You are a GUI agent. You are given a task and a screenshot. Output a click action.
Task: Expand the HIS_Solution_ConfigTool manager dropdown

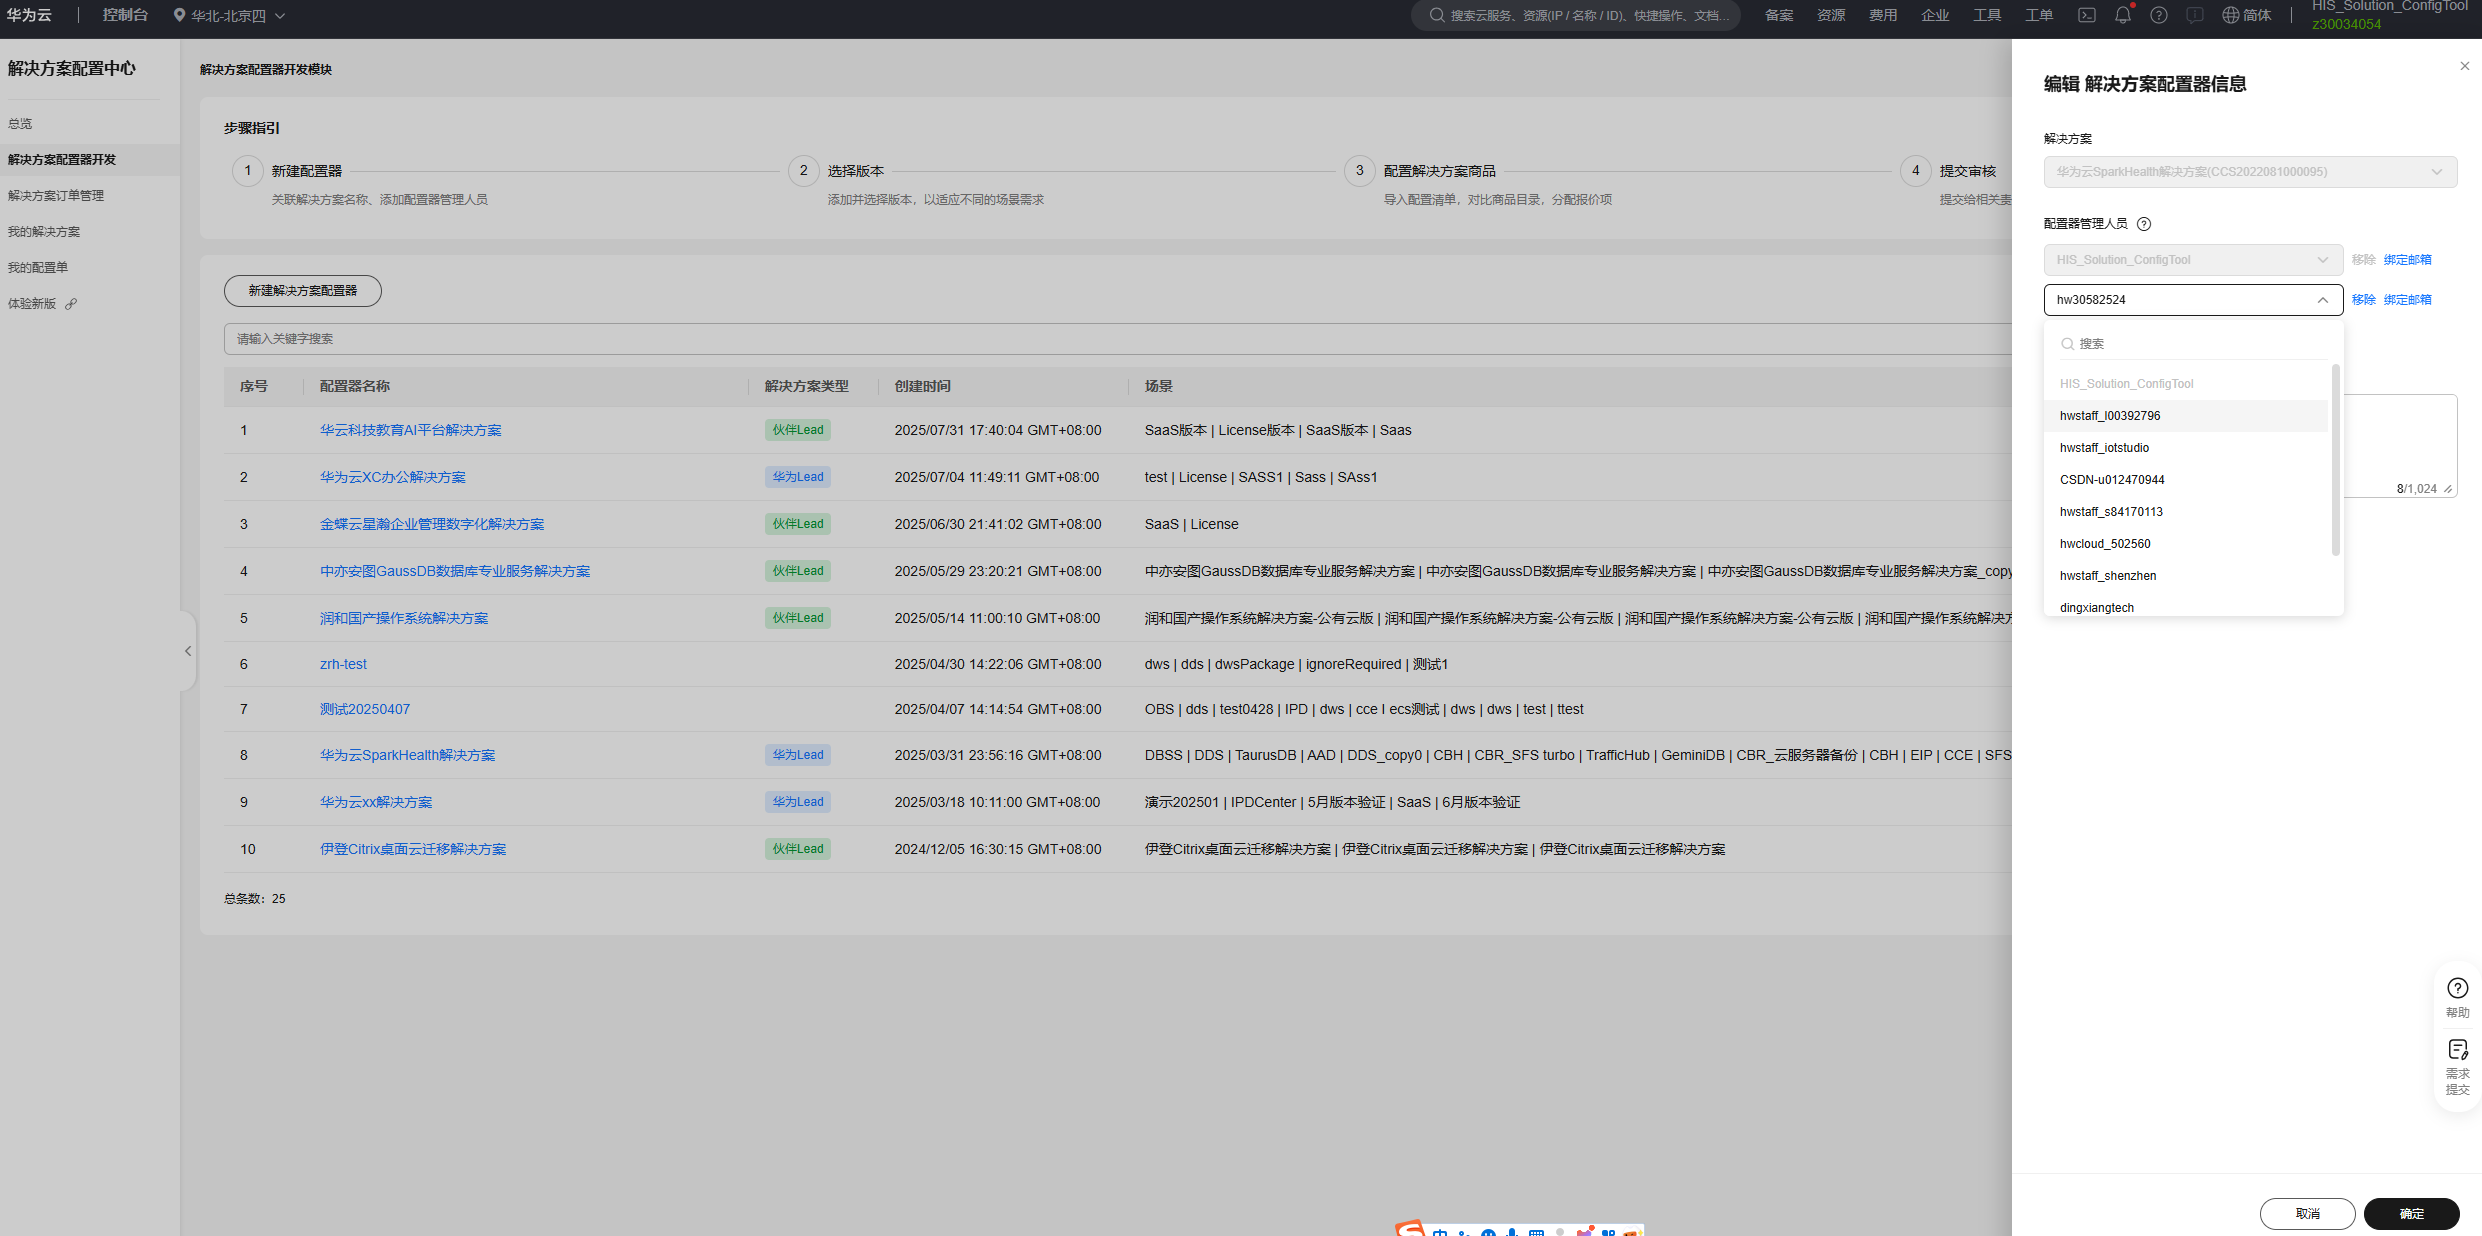coord(2193,260)
